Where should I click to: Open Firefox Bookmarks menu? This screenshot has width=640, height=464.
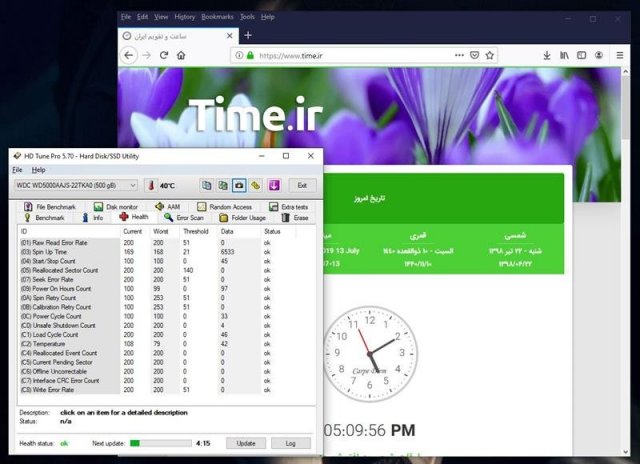[x=217, y=17]
